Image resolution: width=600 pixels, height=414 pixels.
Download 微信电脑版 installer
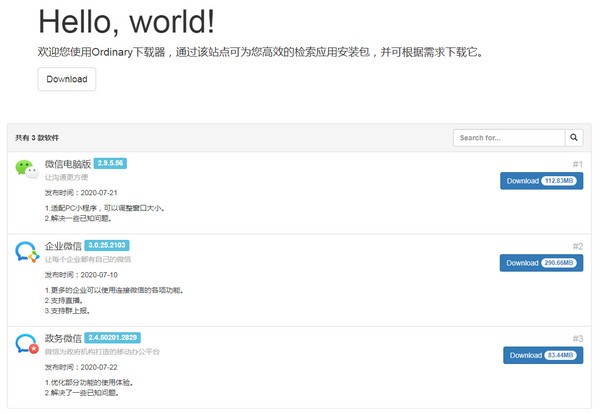coord(541,181)
